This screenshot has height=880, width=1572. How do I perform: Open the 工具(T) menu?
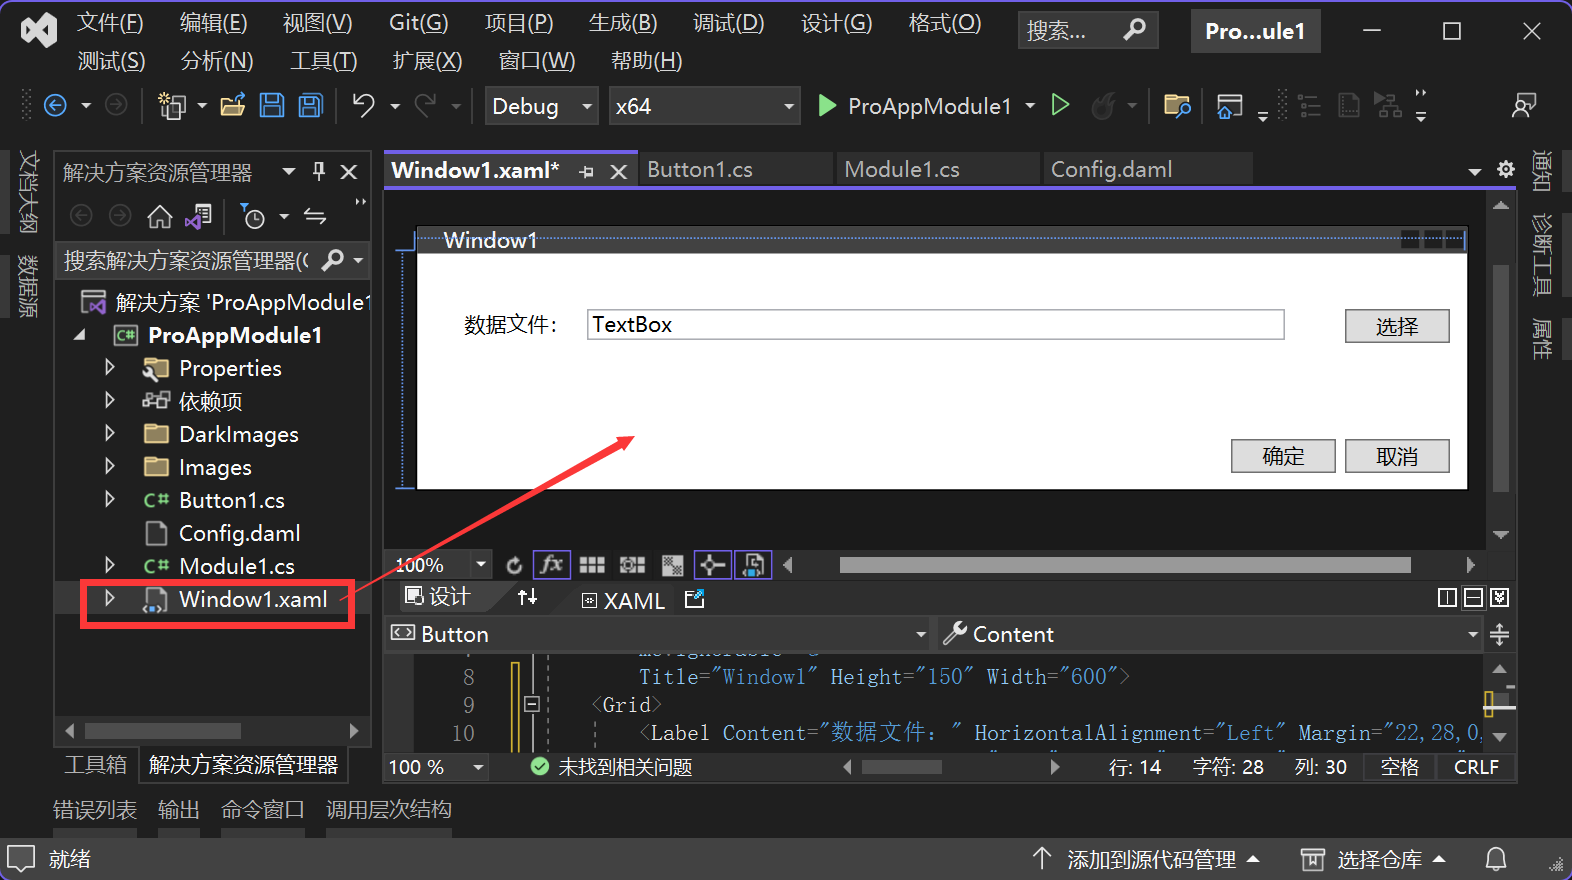(x=323, y=61)
